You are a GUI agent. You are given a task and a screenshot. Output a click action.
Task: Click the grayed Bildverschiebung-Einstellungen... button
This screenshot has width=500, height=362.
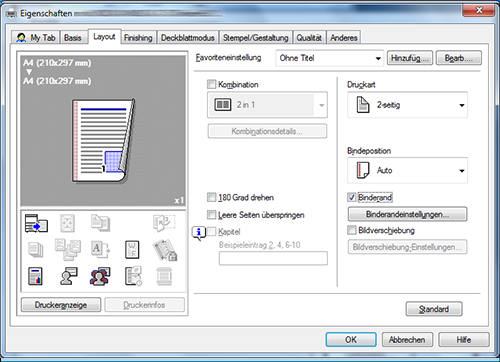[x=407, y=247]
